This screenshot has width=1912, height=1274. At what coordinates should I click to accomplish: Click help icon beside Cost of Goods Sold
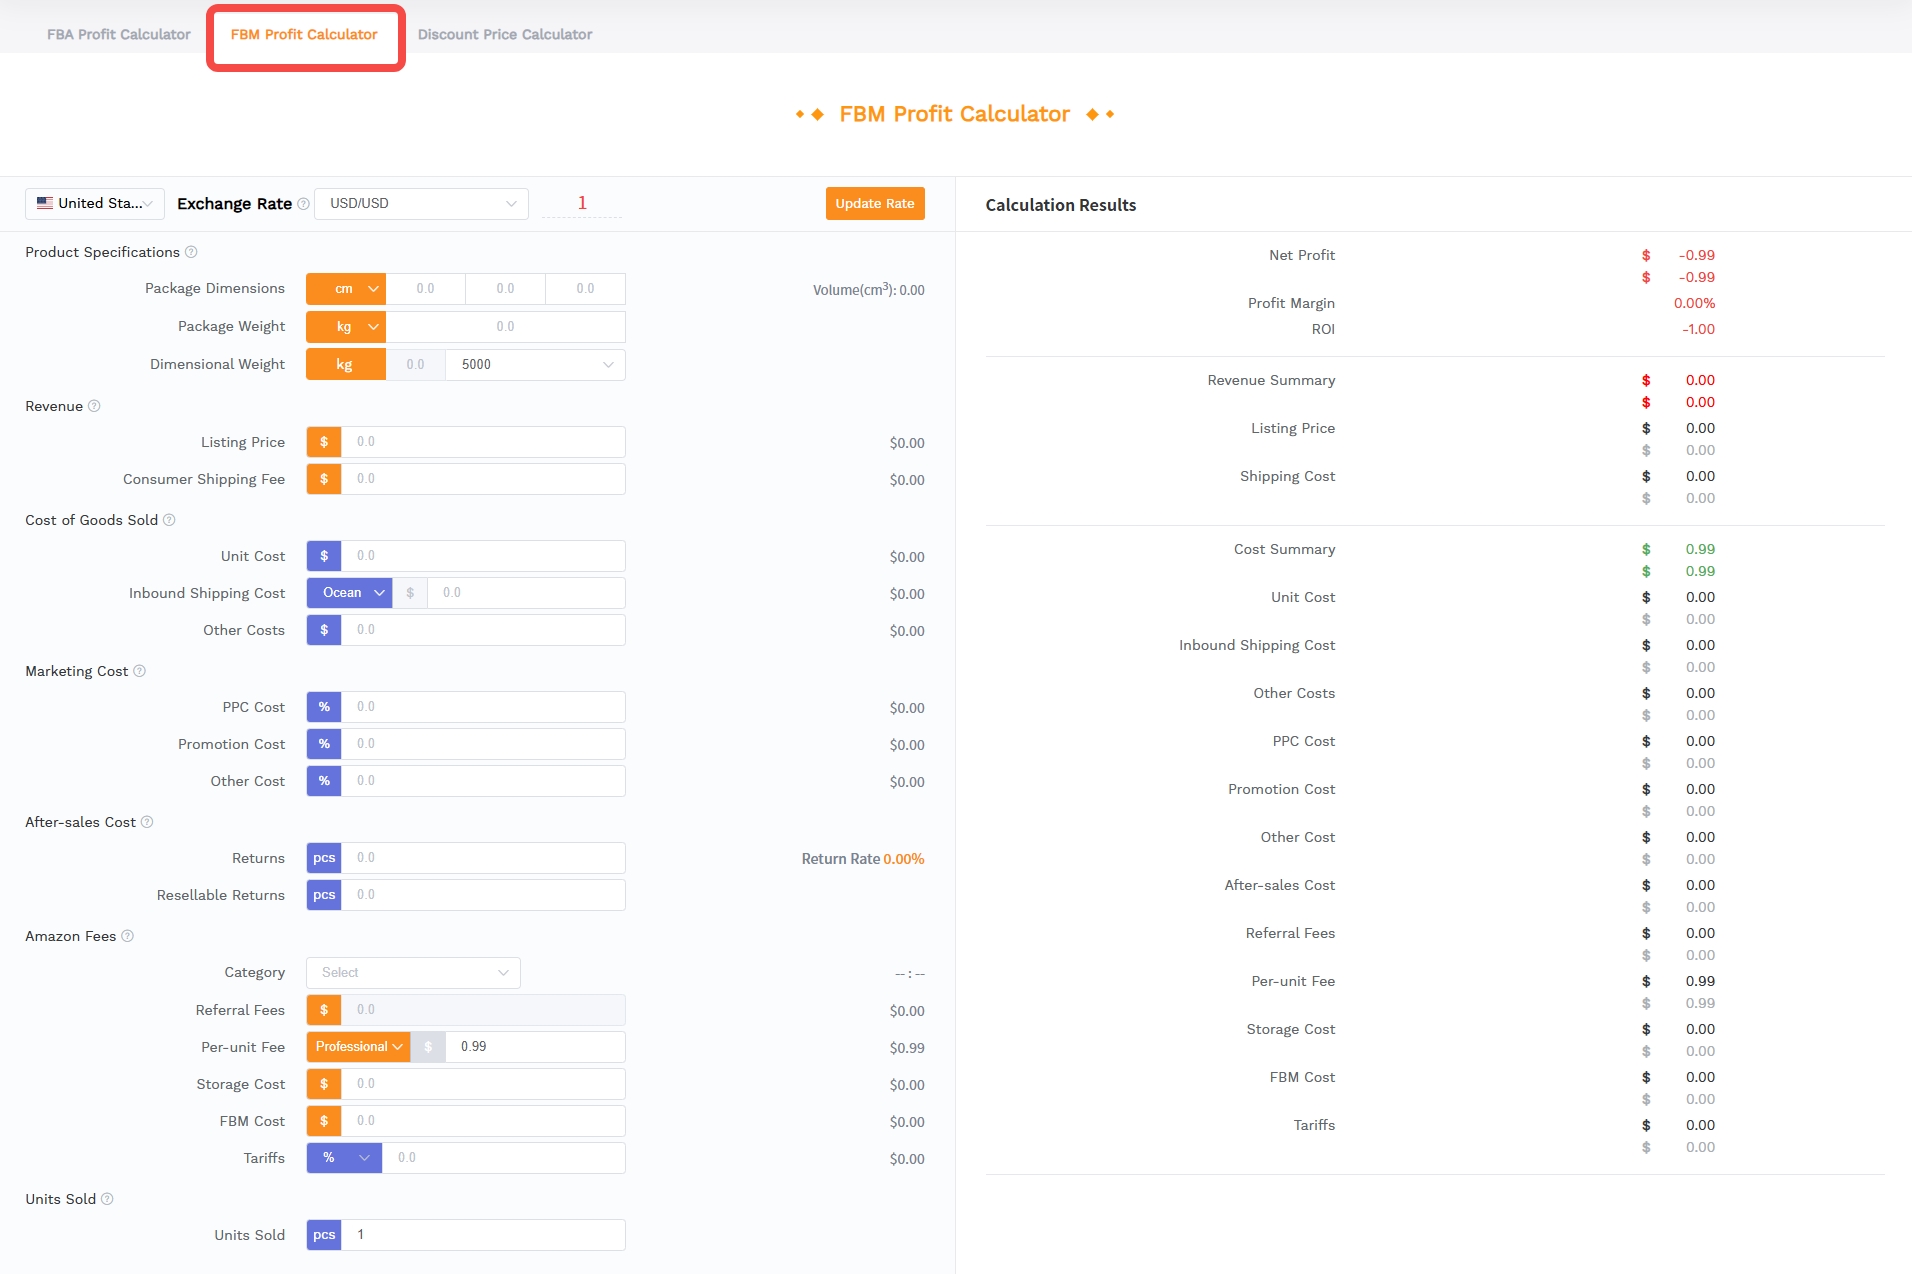pos(169,520)
